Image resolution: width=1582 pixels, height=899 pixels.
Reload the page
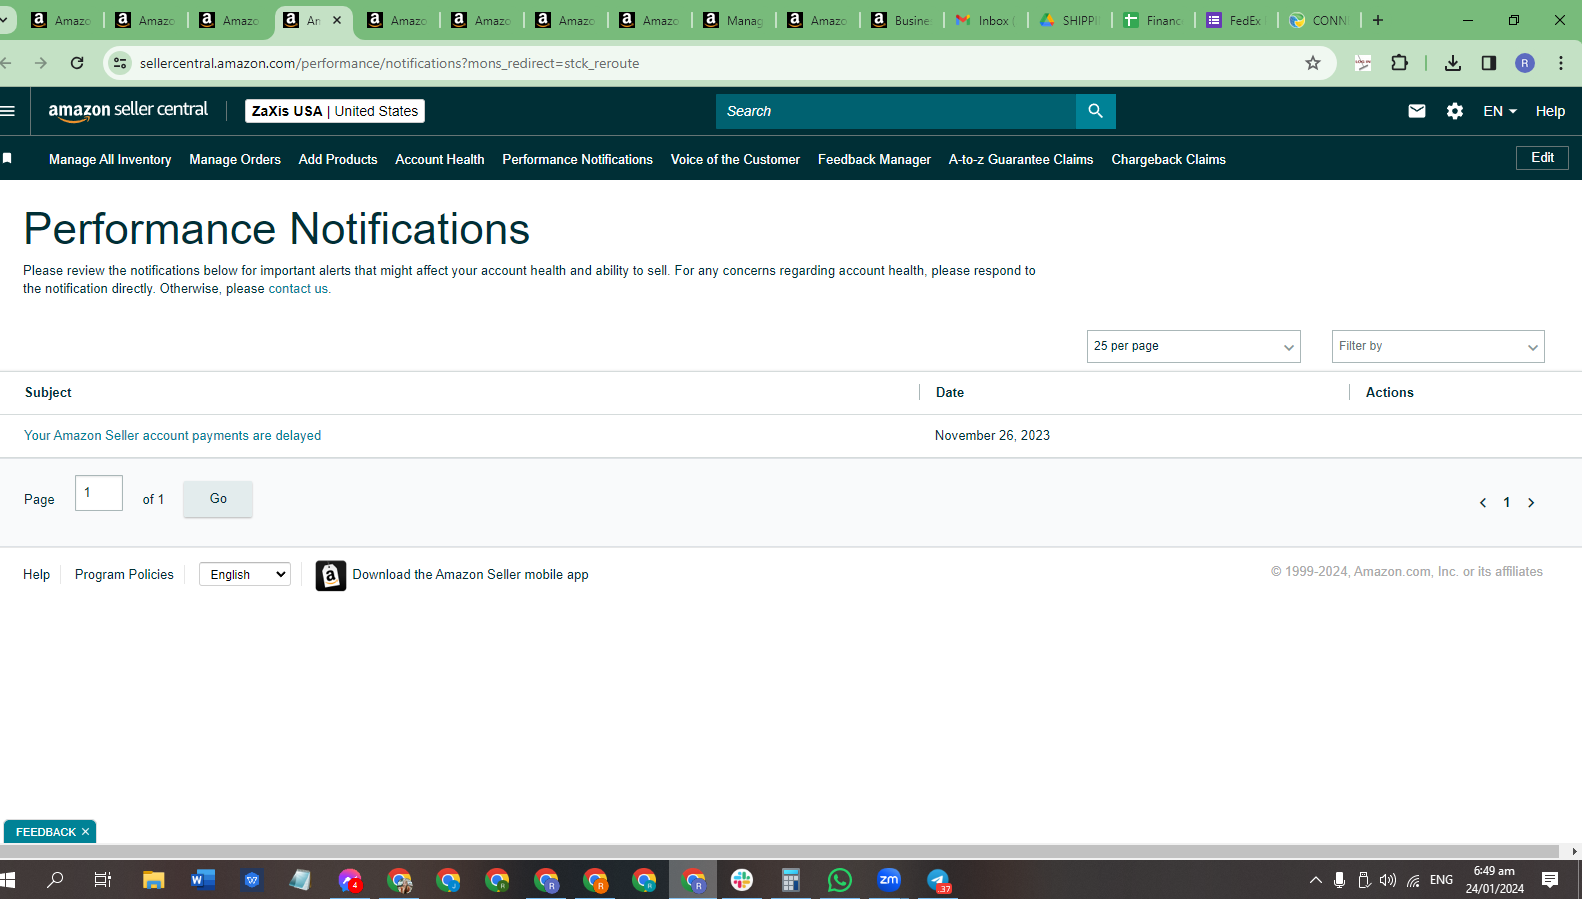click(77, 63)
